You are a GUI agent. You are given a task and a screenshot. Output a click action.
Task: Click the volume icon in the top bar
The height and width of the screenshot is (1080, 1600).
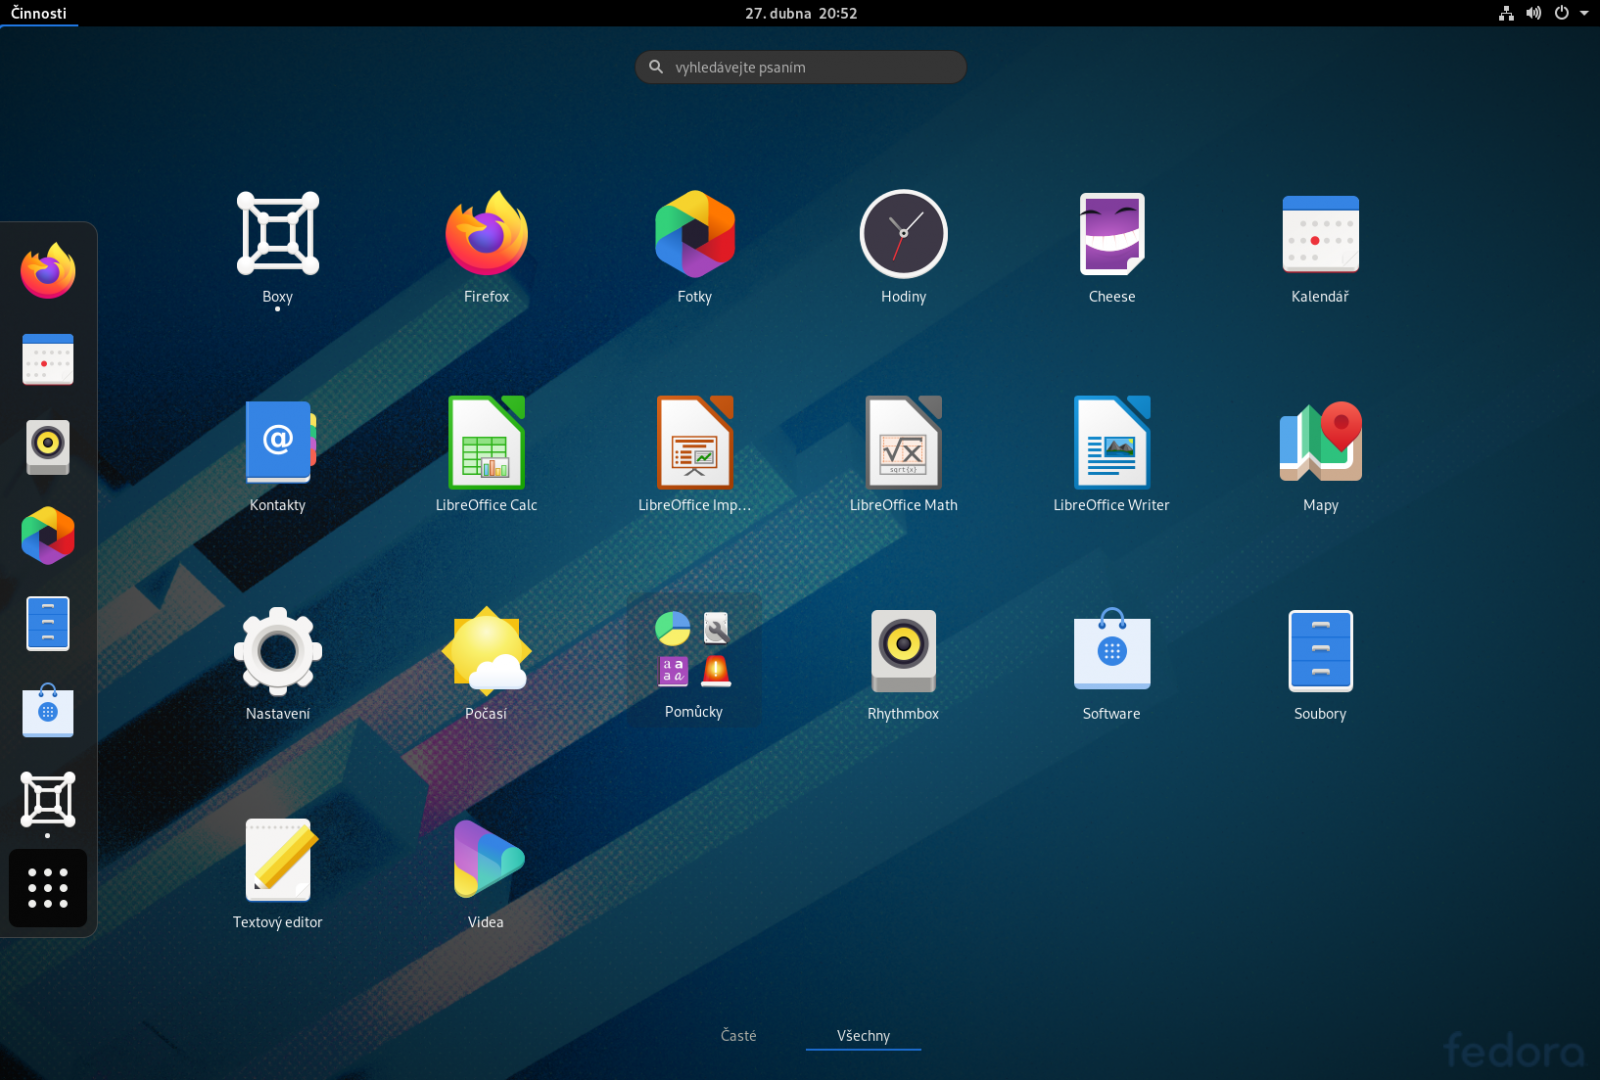click(x=1533, y=13)
